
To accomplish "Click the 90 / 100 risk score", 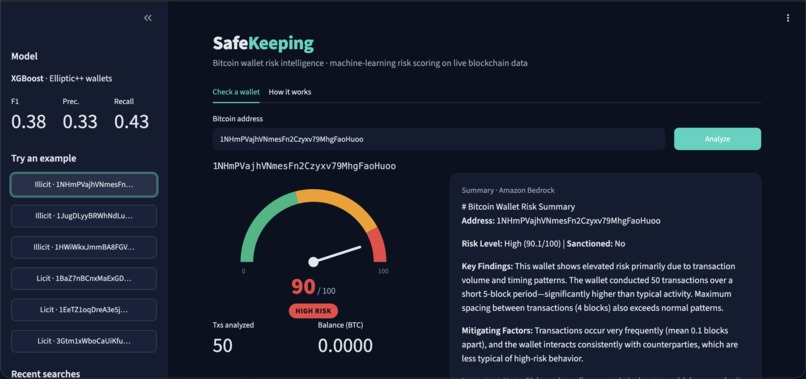I will 313,287.
